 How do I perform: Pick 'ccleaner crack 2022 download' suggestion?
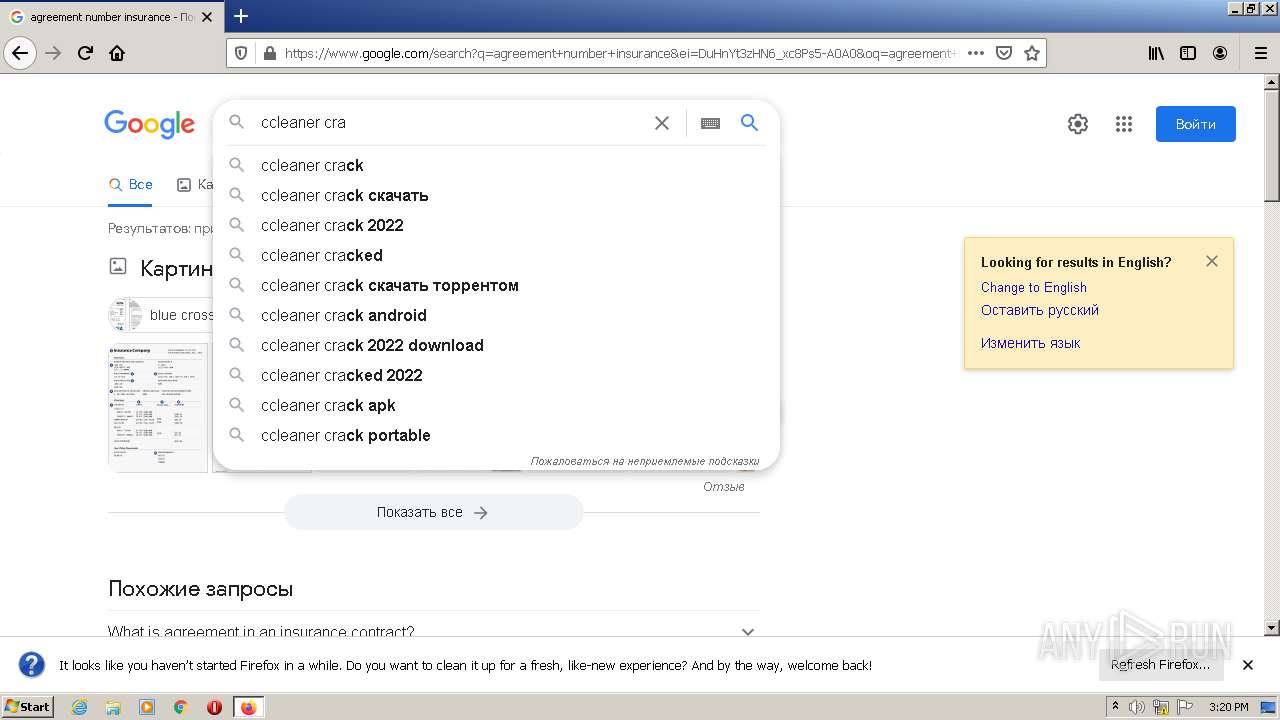496,345
